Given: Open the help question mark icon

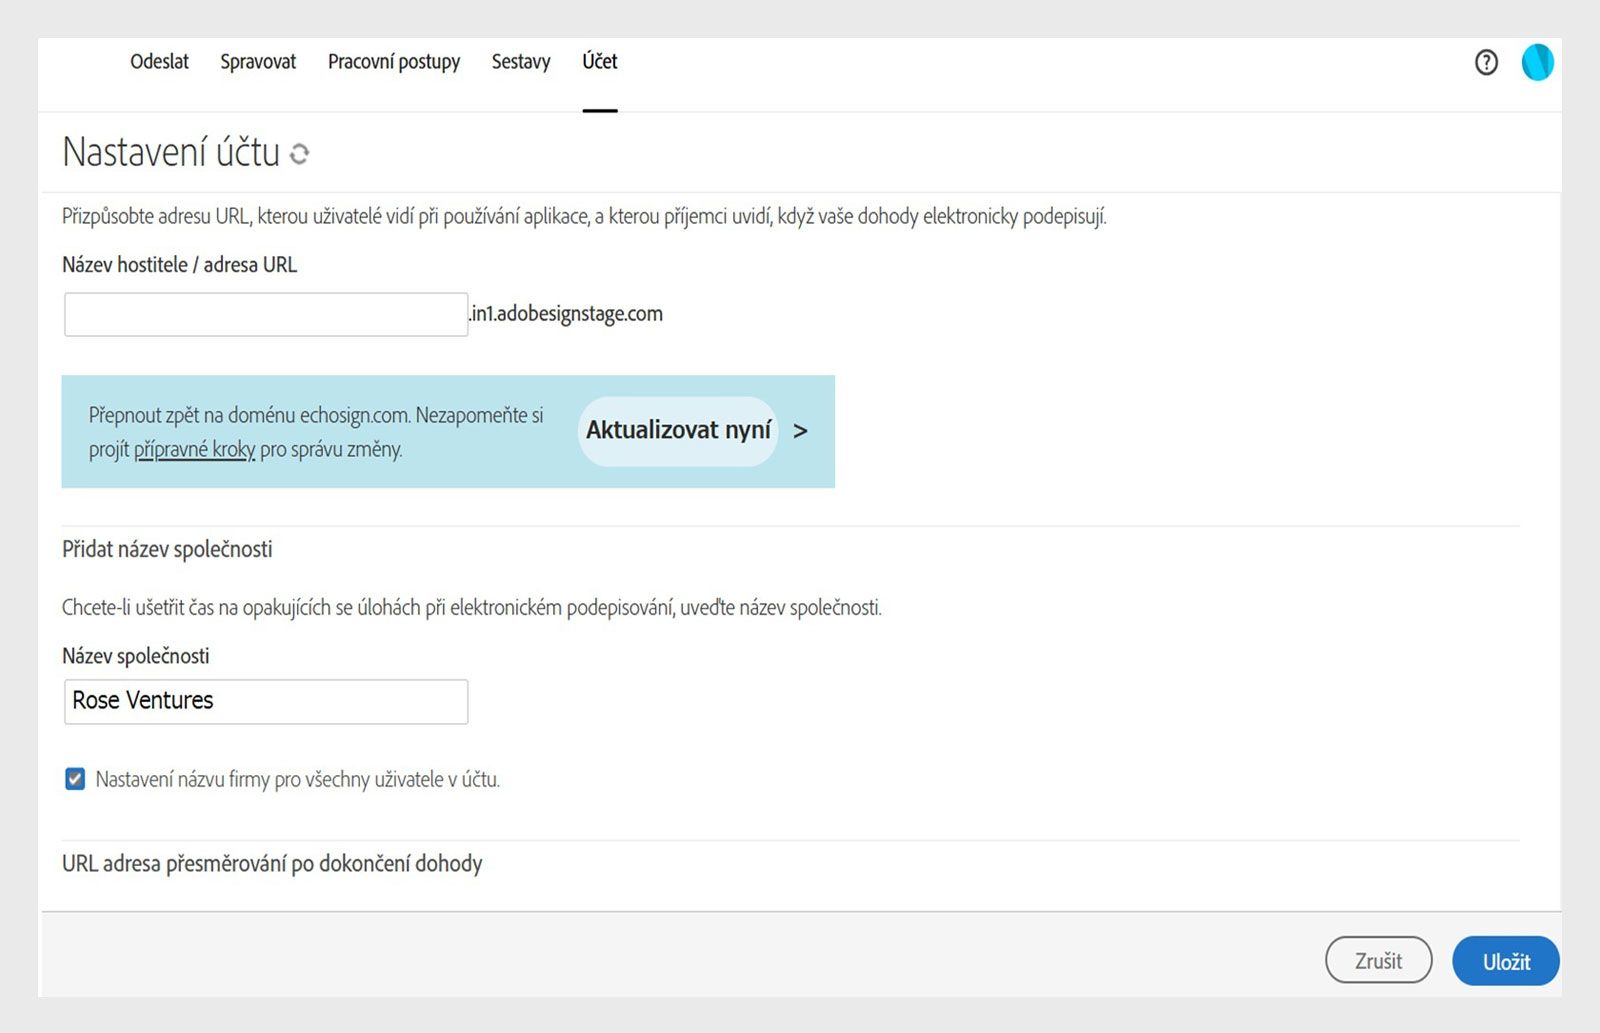Looking at the screenshot, I should coord(1486,63).
